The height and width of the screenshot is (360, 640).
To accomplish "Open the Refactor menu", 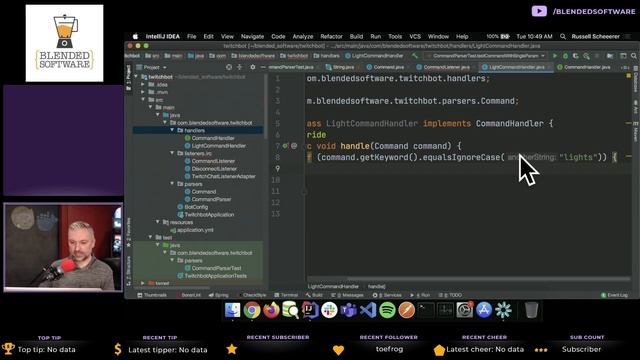I will (331, 36).
